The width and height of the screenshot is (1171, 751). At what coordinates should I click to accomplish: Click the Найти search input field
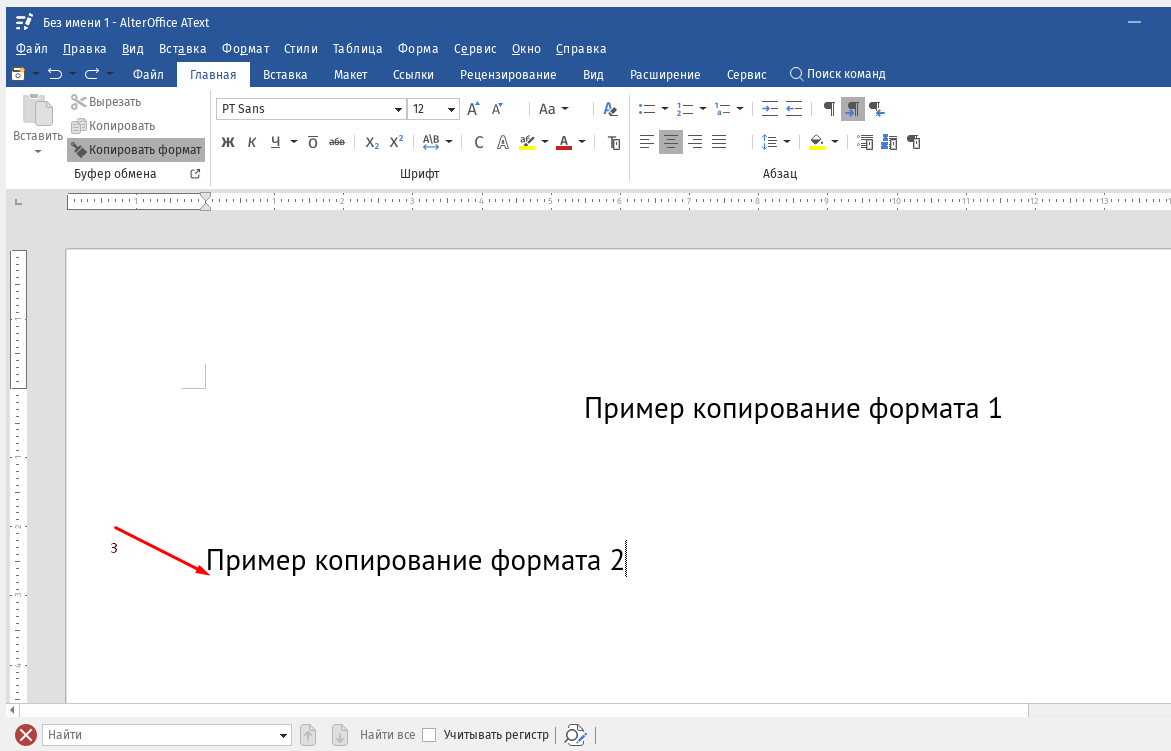[x=160, y=735]
